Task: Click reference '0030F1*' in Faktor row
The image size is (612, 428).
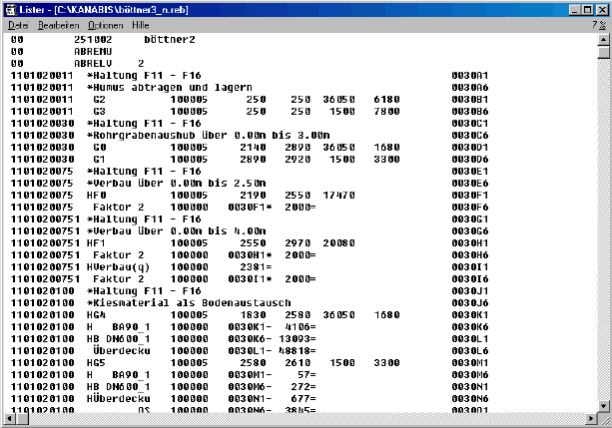Action: click(x=250, y=207)
